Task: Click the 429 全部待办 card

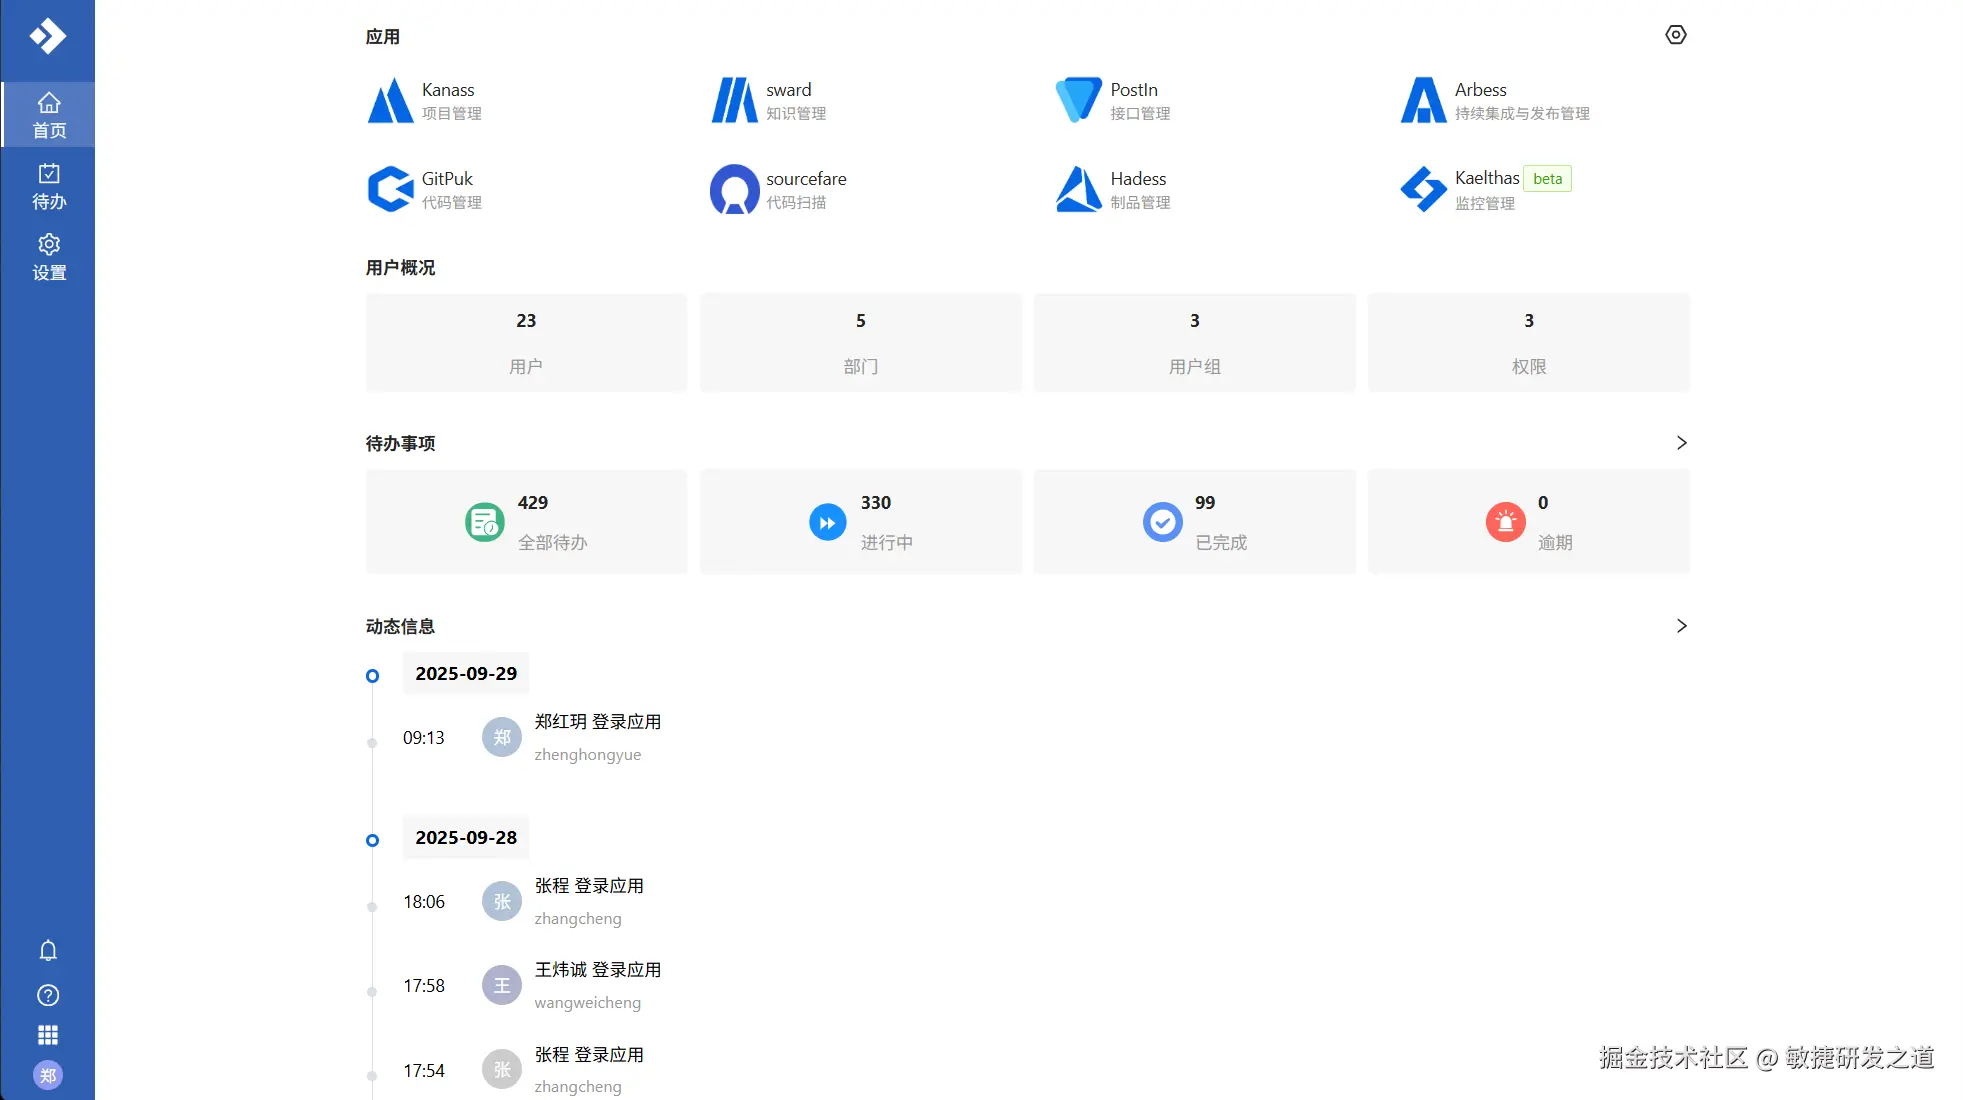Action: [x=526, y=521]
